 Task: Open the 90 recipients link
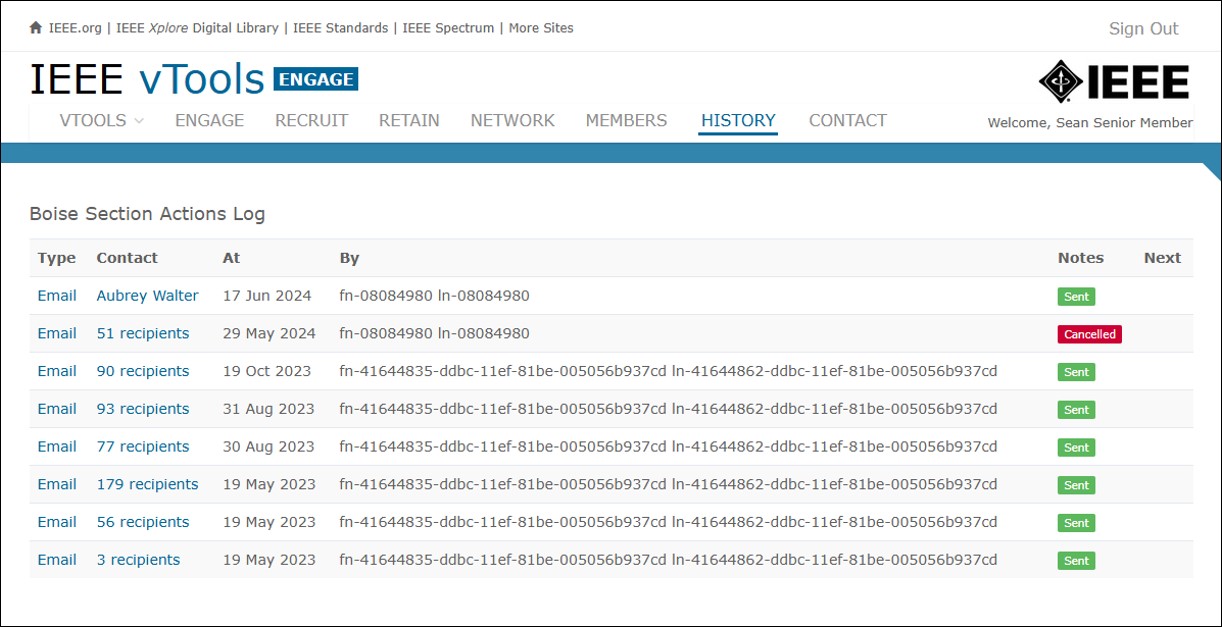tap(143, 371)
